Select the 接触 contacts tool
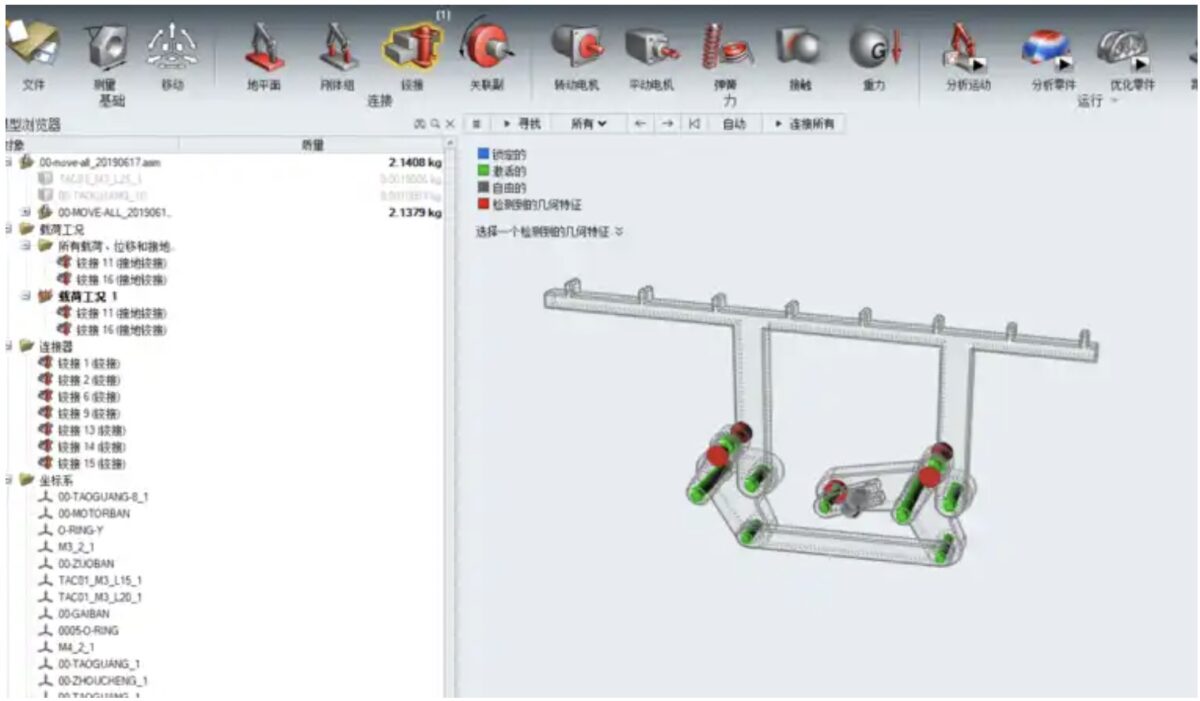Screen dimensions: 1200x701 [799, 46]
